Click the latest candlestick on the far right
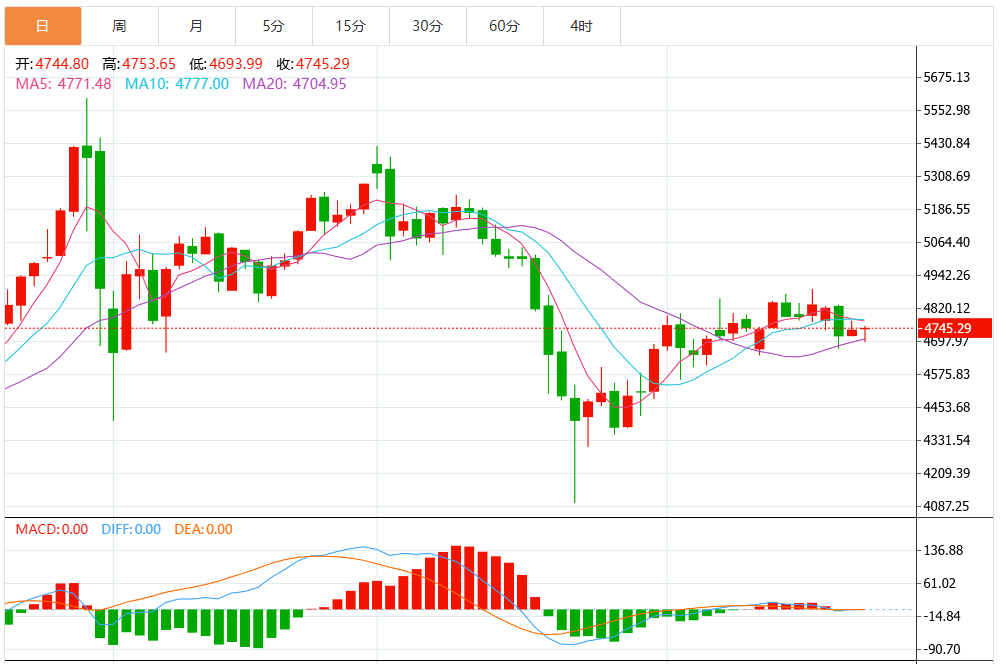This screenshot has height=664, width=1006. click(x=865, y=334)
